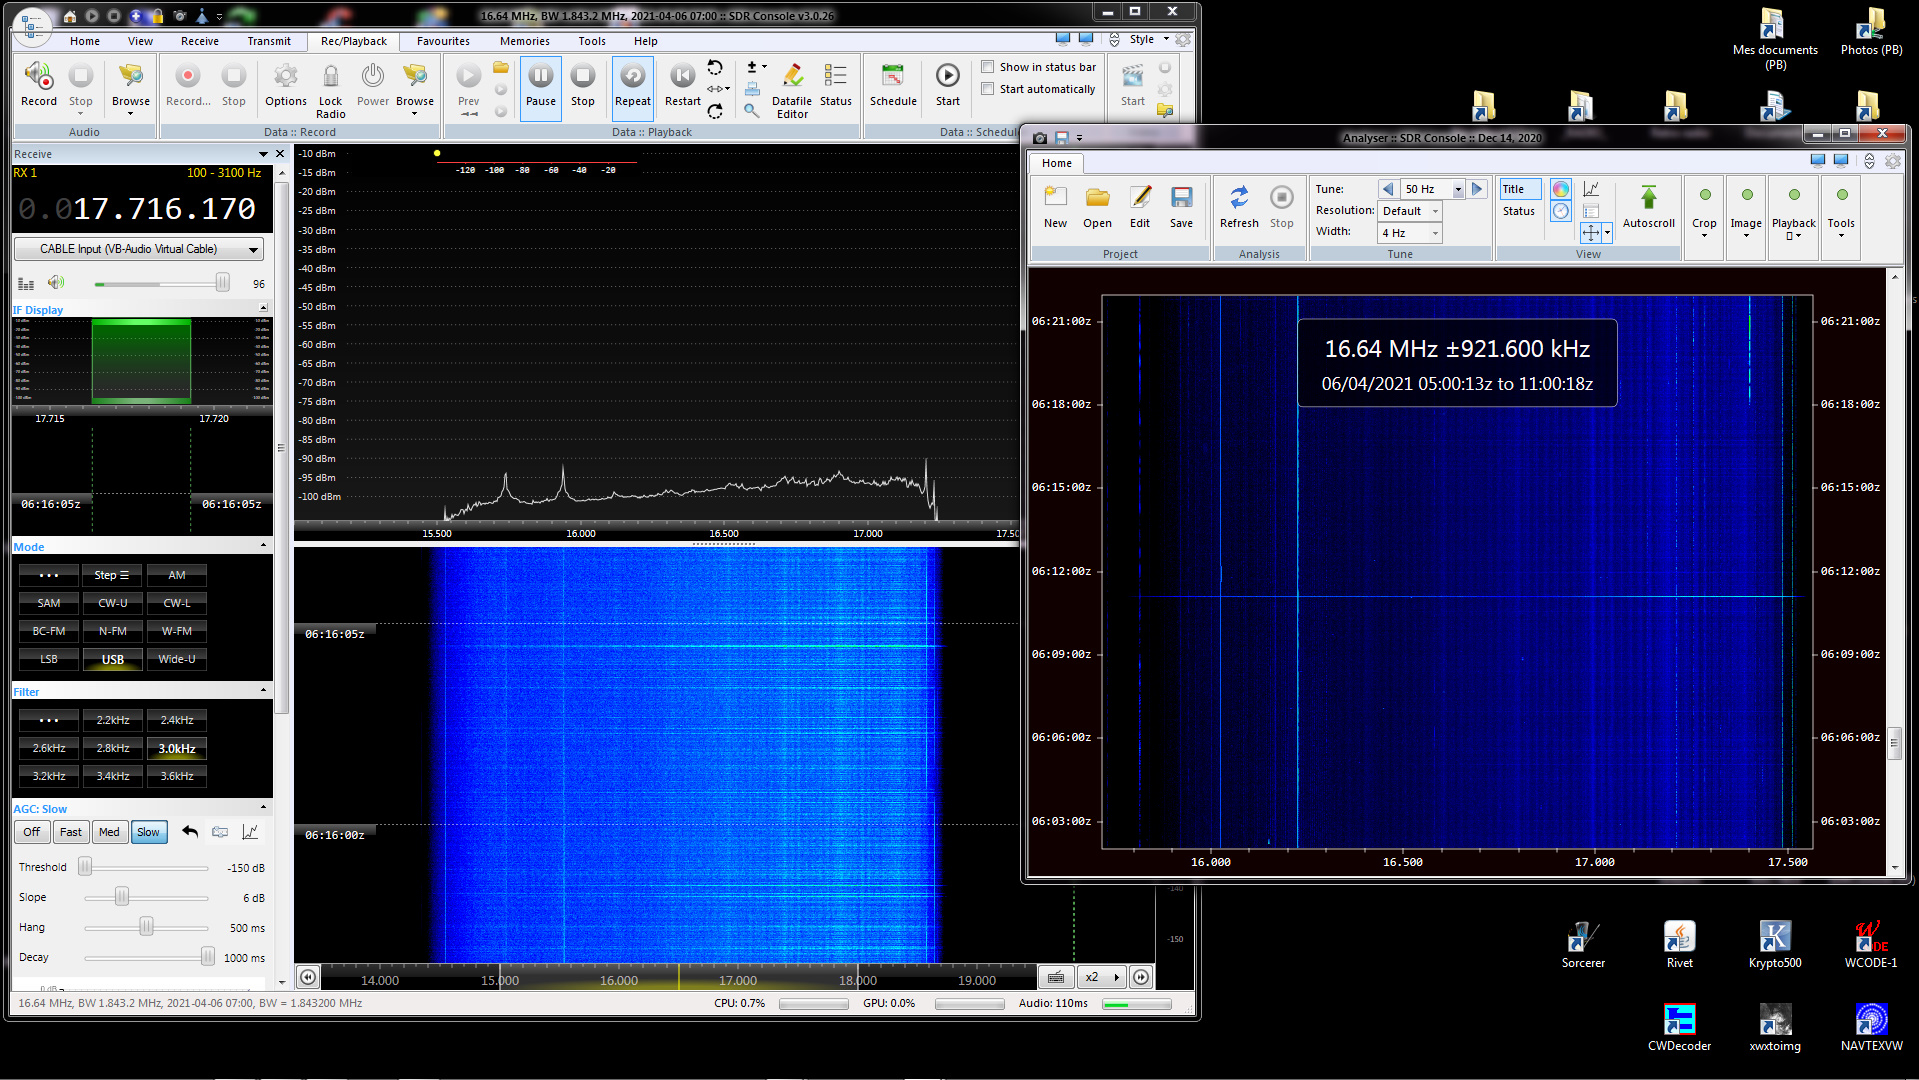Image resolution: width=1919 pixels, height=1080 pixels.
Task: Open the CABLE Input audio device dropdown
Action: click(253, 249)
